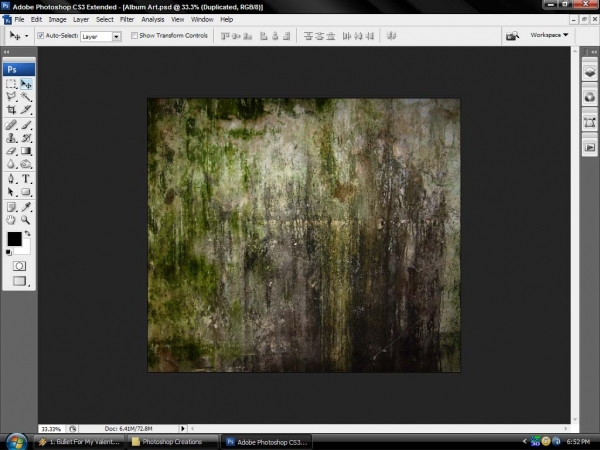Image resolution: width=600 pixels, height=450 pixels.
Task: Select the Eraser tool
Action: [x=11, y=151]
